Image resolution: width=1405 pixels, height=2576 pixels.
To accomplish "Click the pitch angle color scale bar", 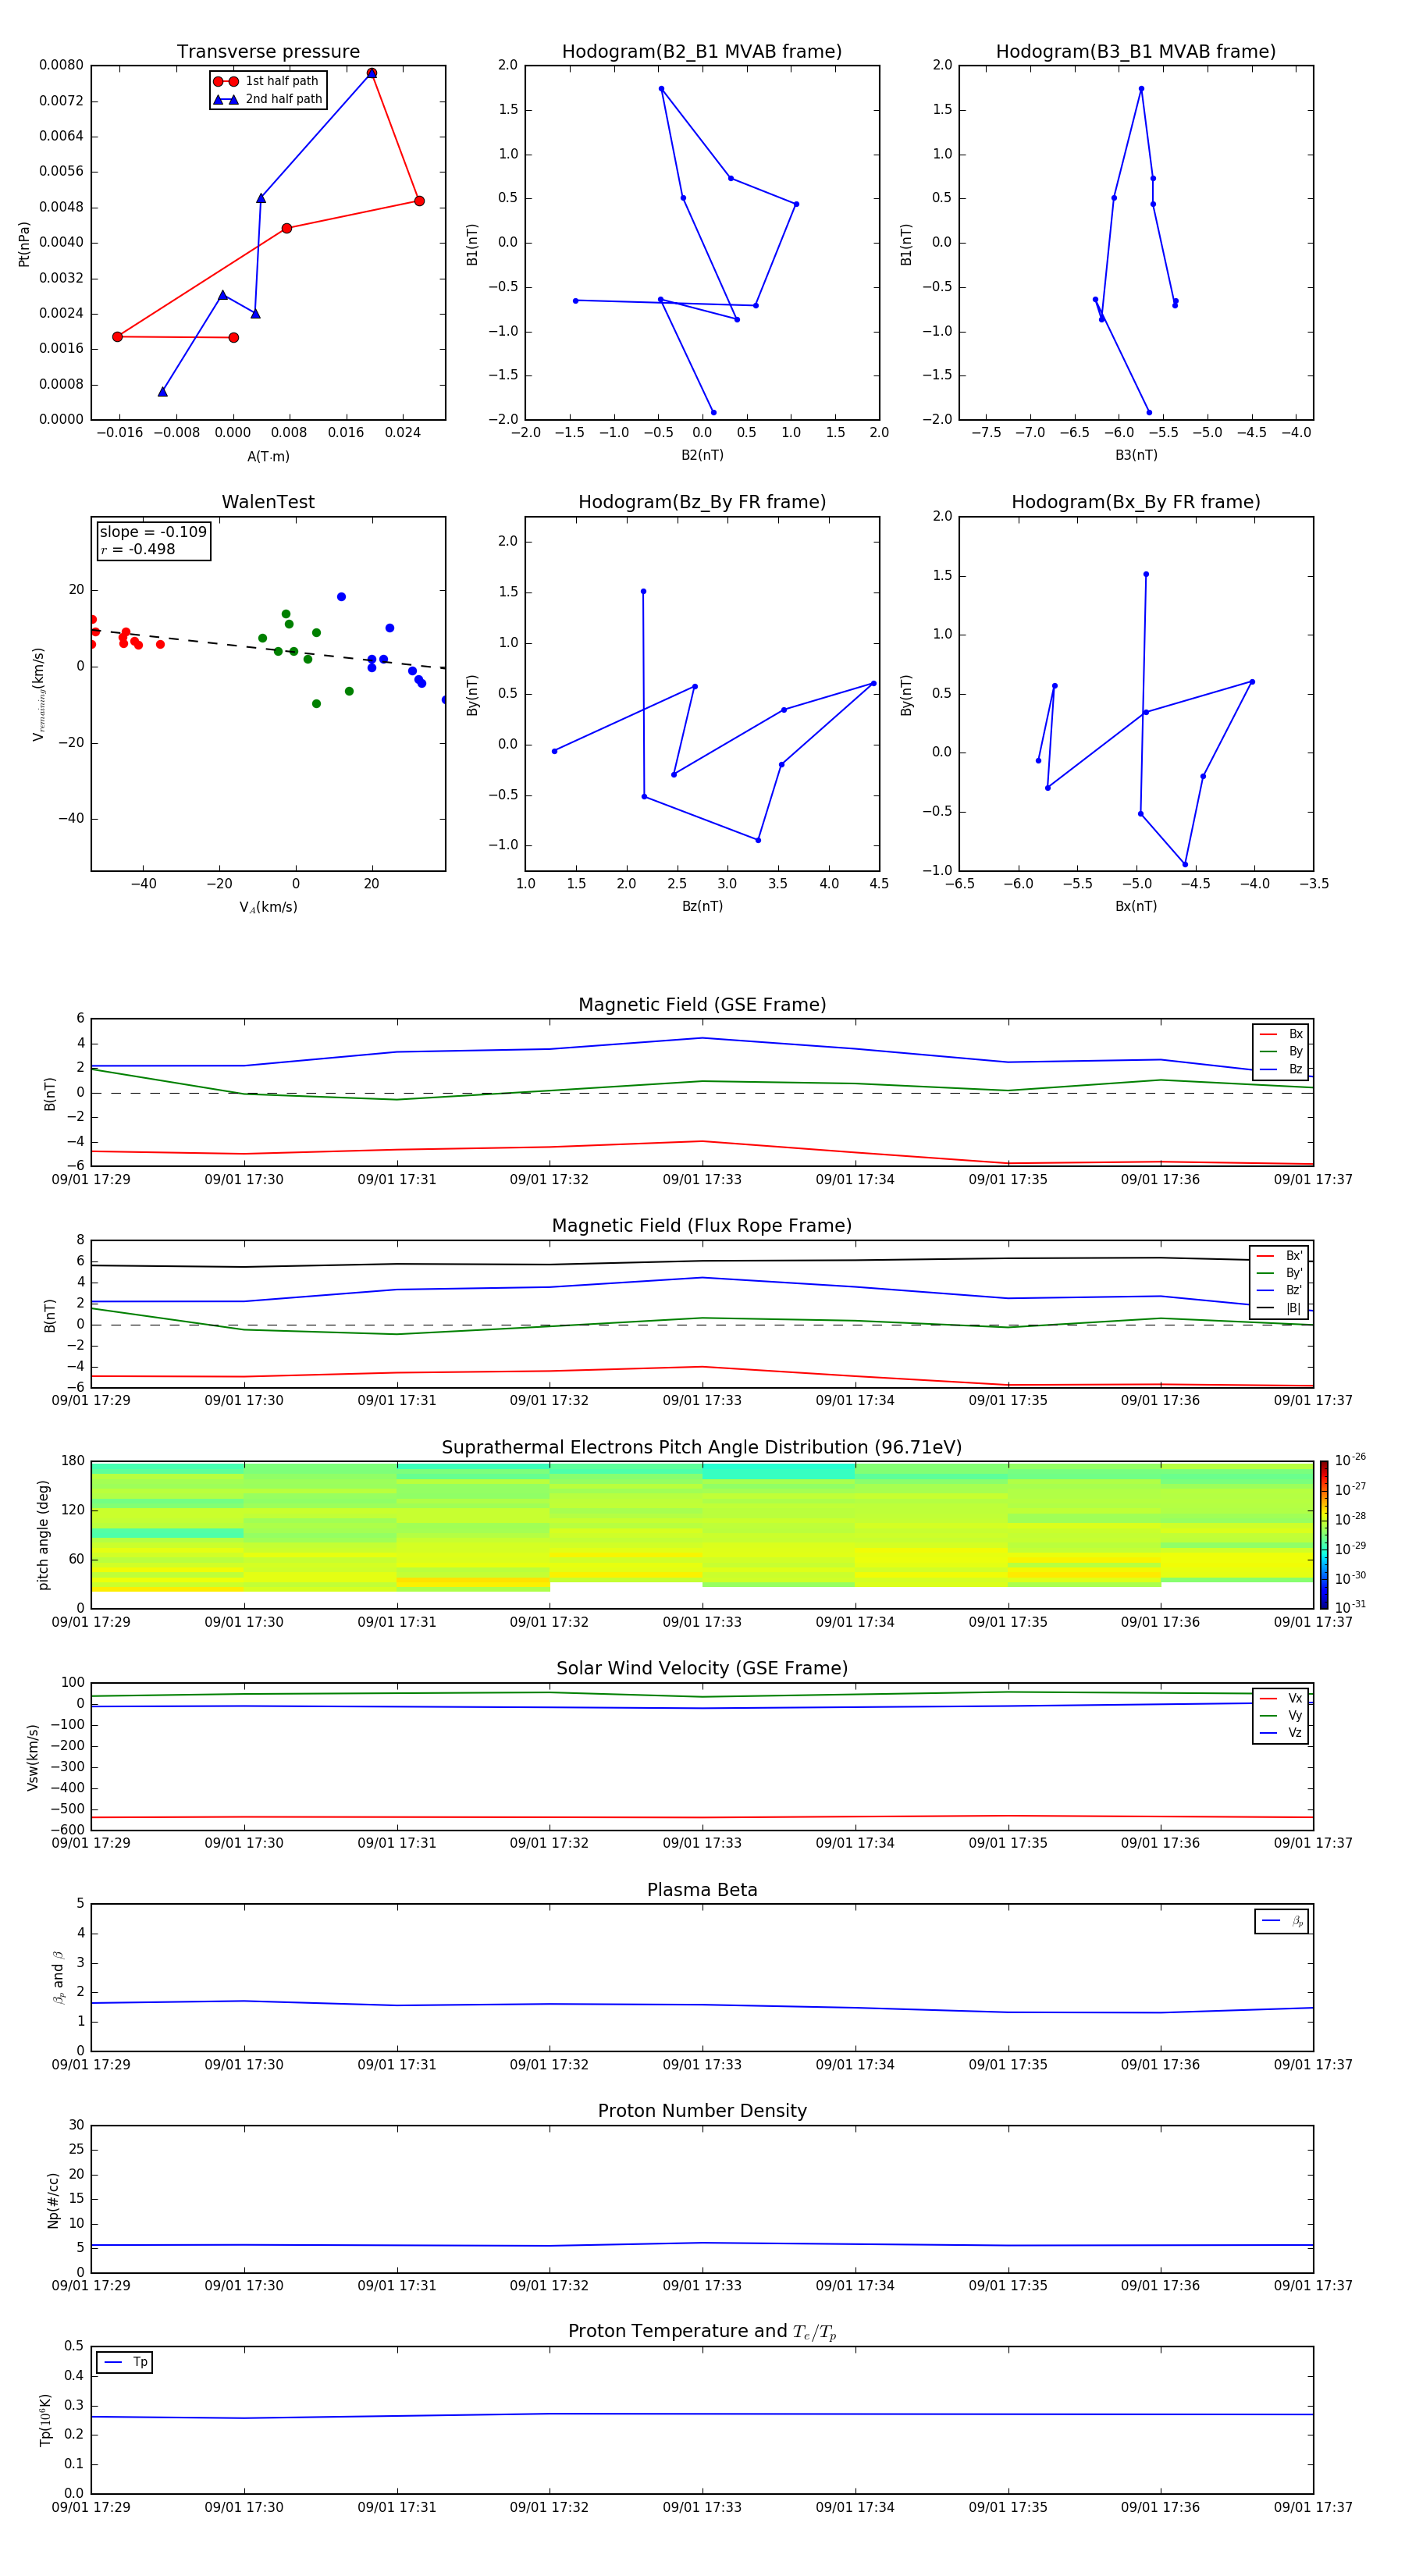I will point(1324,1535).
